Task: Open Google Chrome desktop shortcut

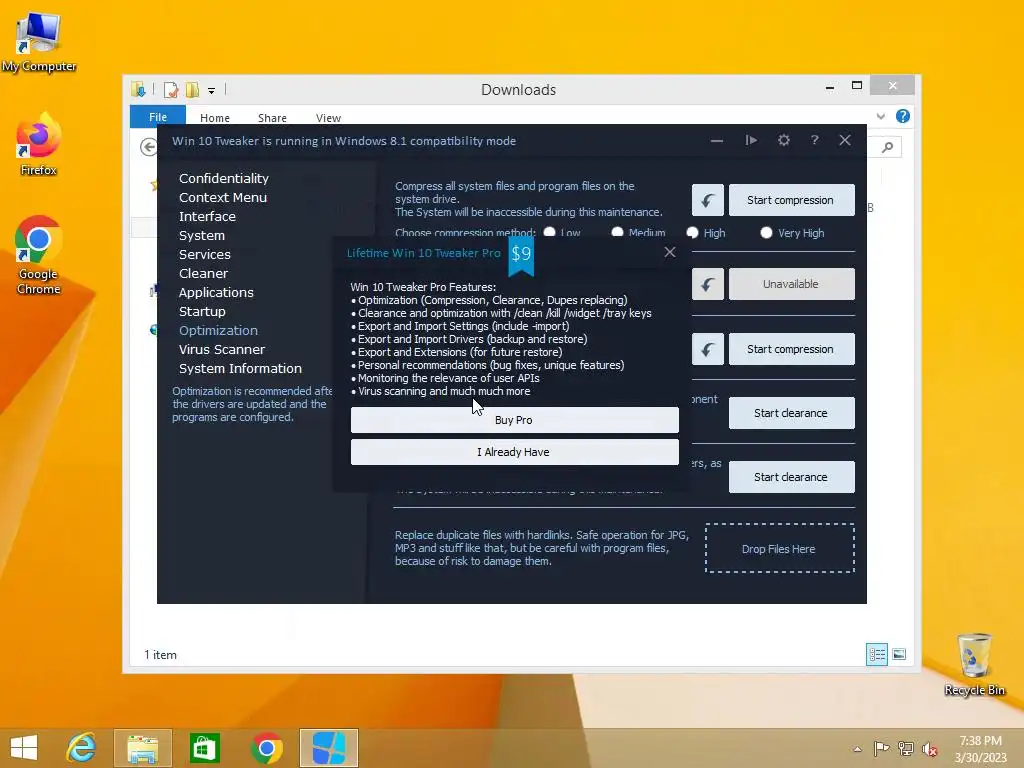Action: pyautogui.click(x=39, y=256)
